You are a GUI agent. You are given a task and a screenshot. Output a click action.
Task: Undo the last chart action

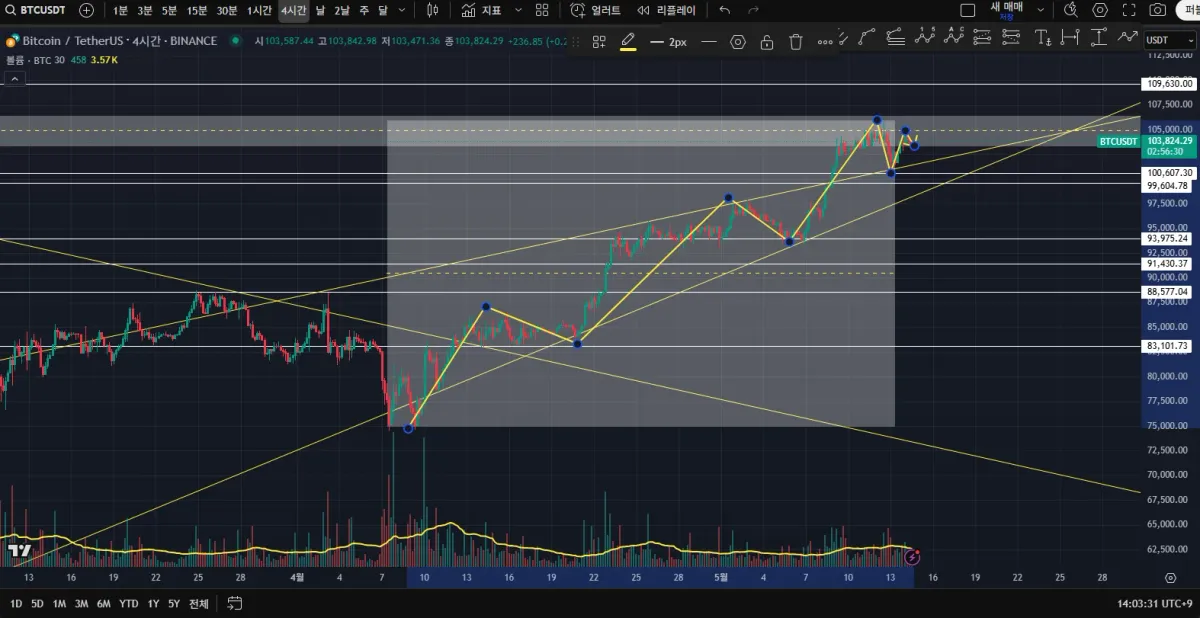[725, 10]
